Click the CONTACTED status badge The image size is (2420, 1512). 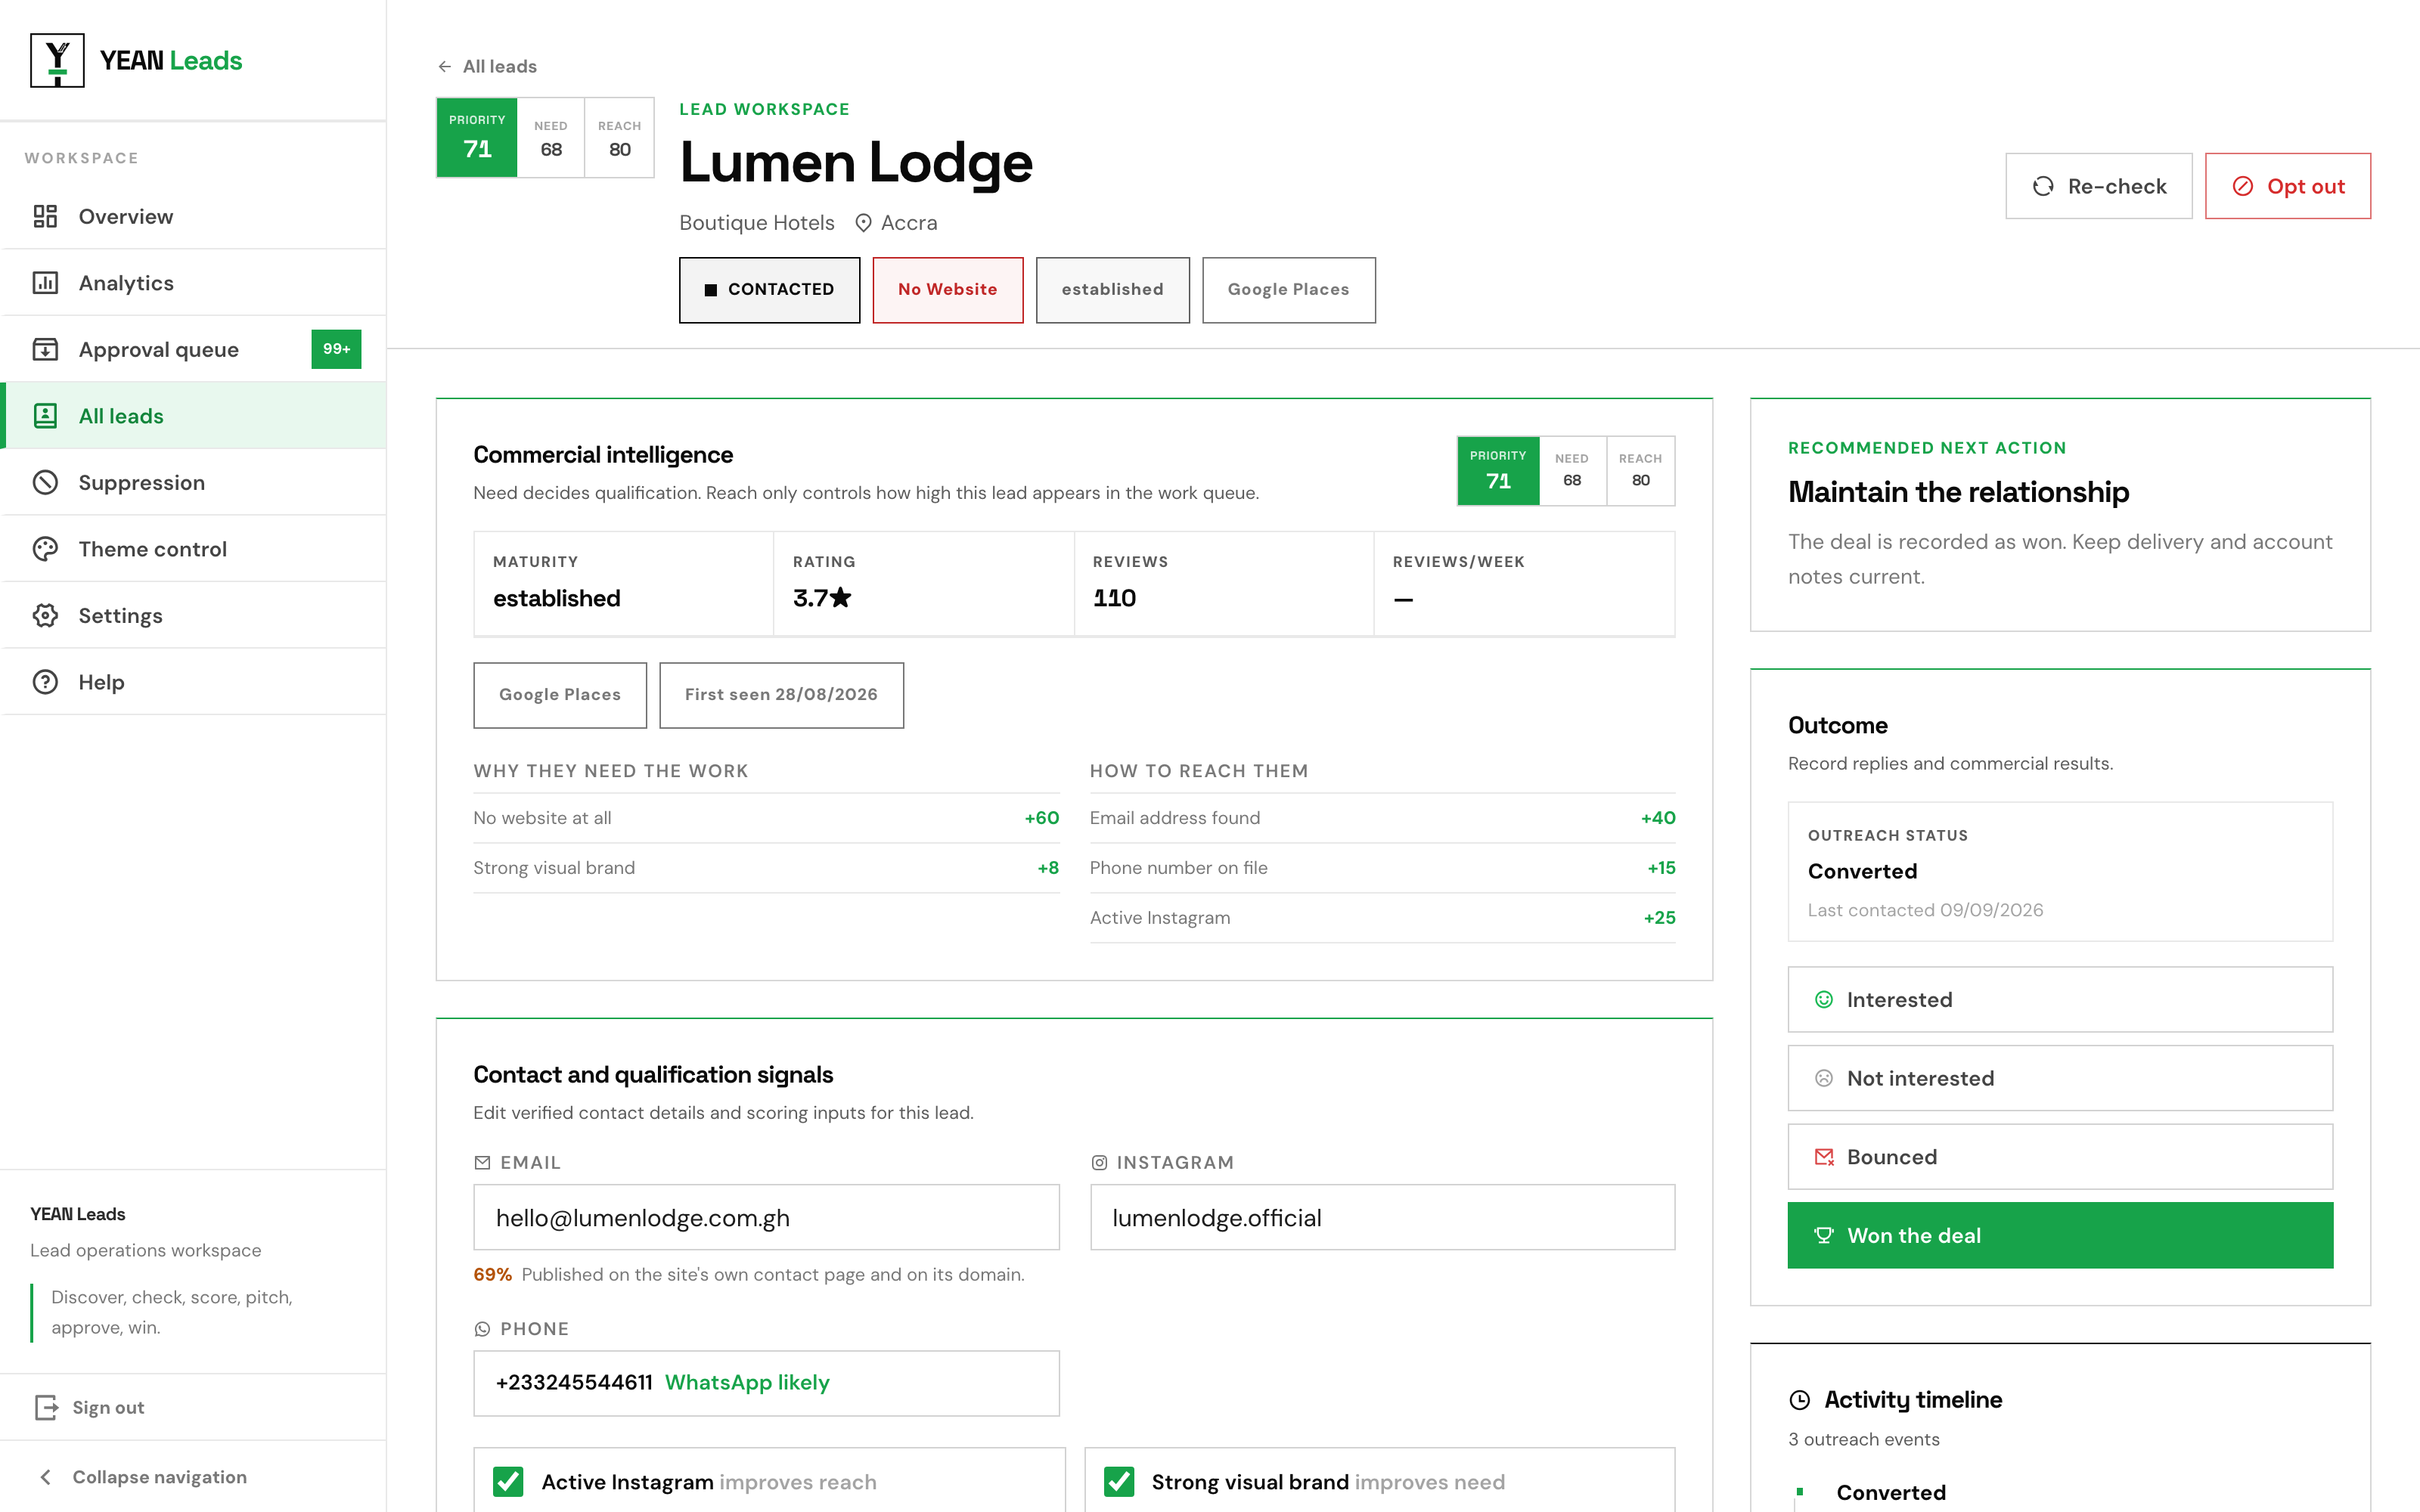(x=769, y=290)
